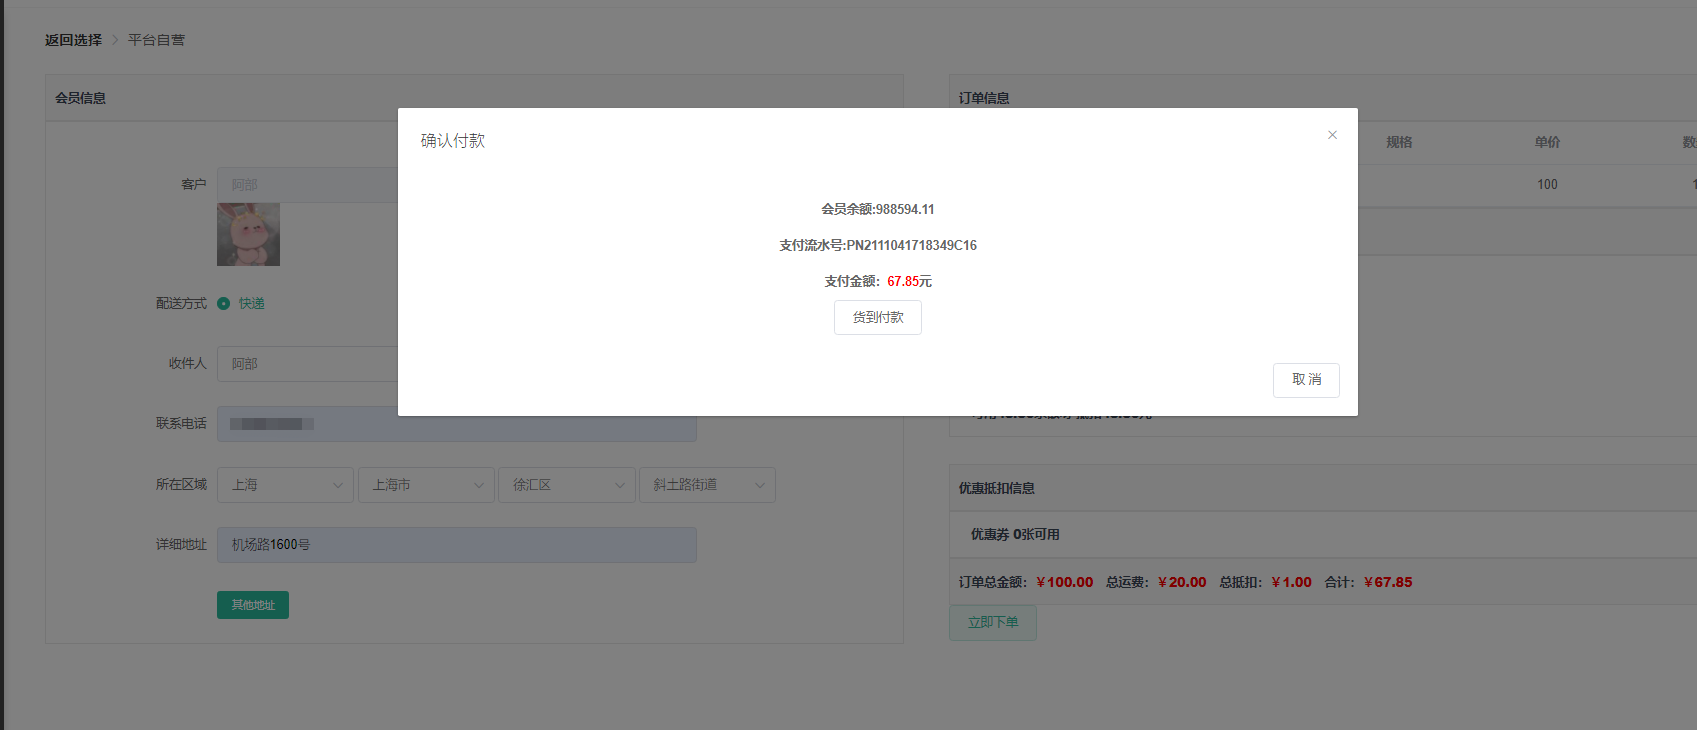Screen dimensions: 1697x730
Task: Click the breadcrumb separator arrow icon
Action: (x=115, y=40)
